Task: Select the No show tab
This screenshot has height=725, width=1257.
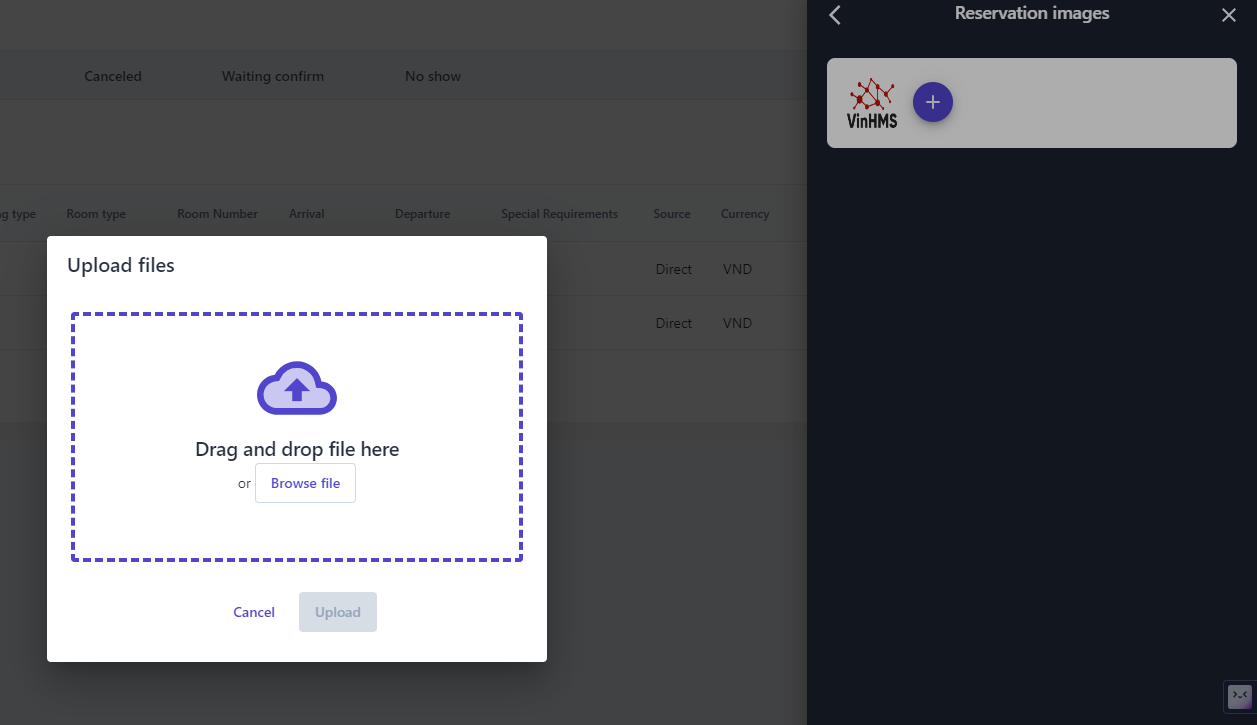Action: 433,76
